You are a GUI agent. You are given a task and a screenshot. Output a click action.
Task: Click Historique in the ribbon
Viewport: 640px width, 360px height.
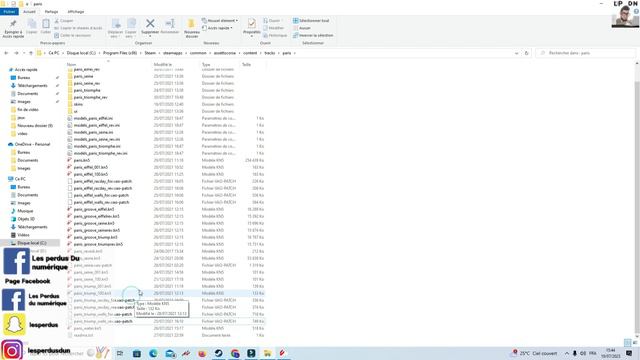point(275,36)
